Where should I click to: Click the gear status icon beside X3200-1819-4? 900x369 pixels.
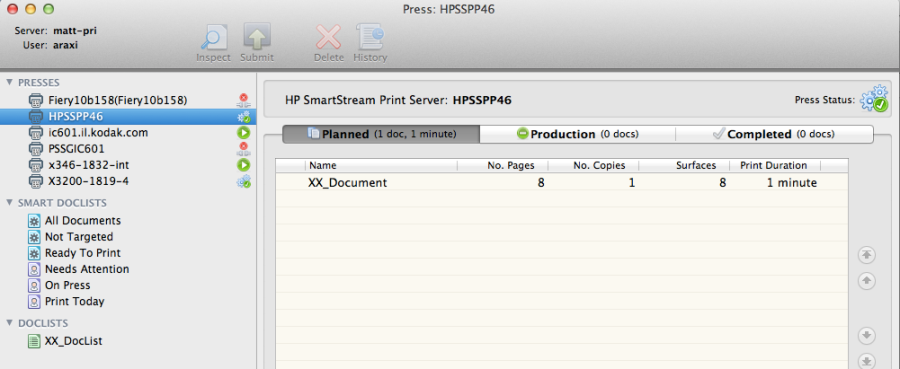point(244,181)
